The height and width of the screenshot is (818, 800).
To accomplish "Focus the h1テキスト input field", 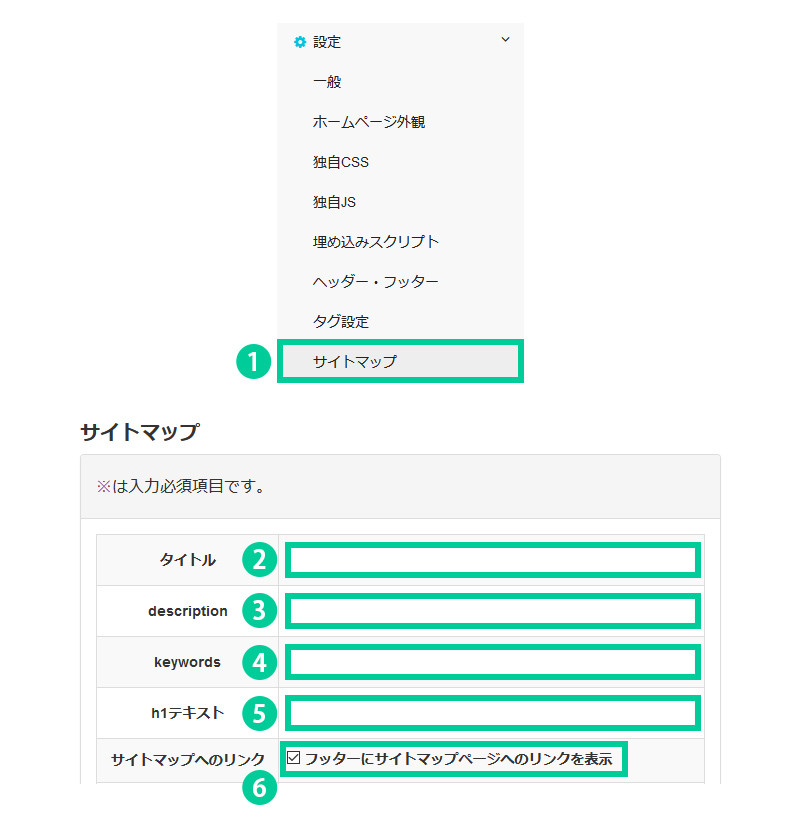I will [493, 713].
